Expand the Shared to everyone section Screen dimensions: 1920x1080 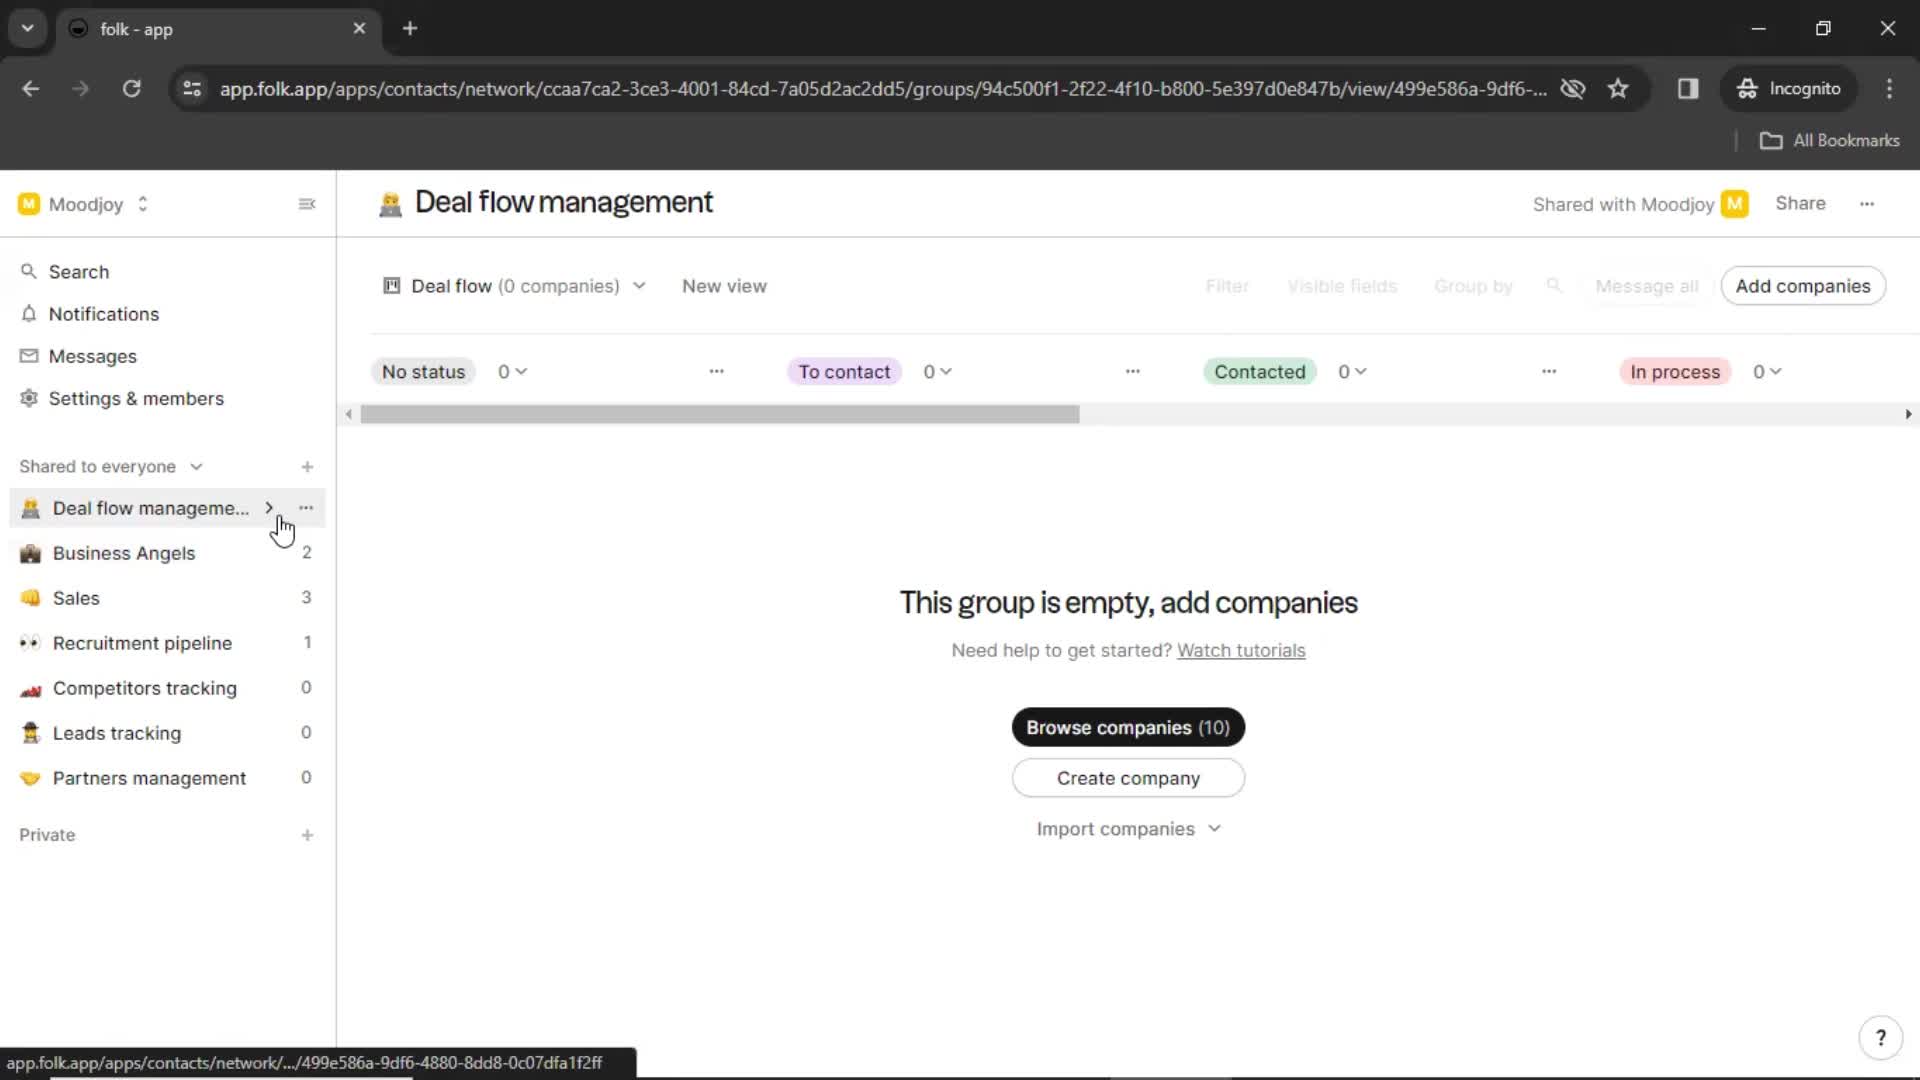(x=195, y=465)
